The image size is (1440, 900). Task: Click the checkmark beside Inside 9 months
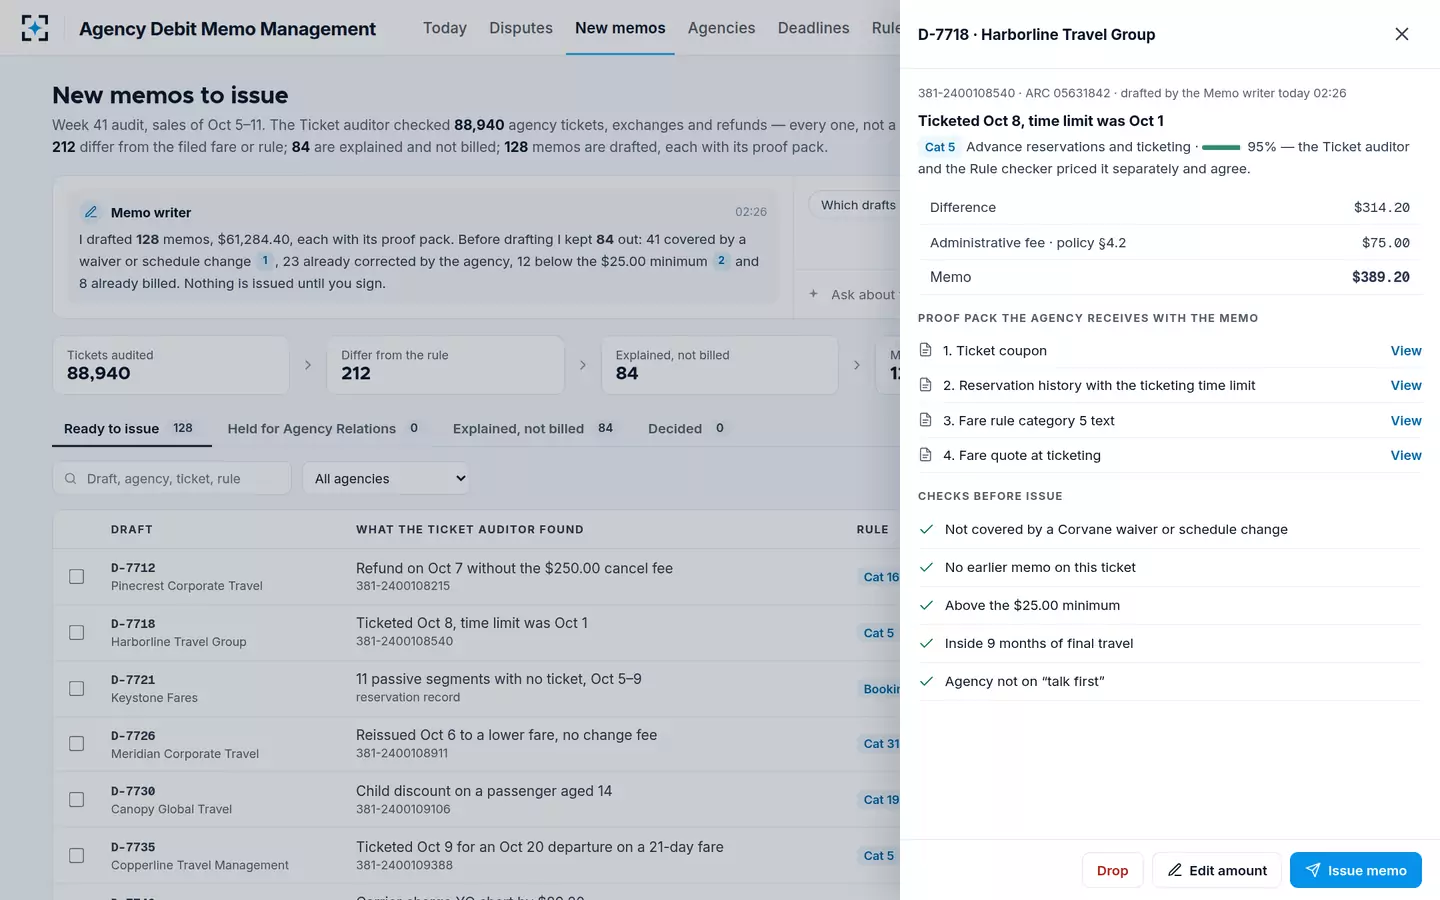point(926,643)
